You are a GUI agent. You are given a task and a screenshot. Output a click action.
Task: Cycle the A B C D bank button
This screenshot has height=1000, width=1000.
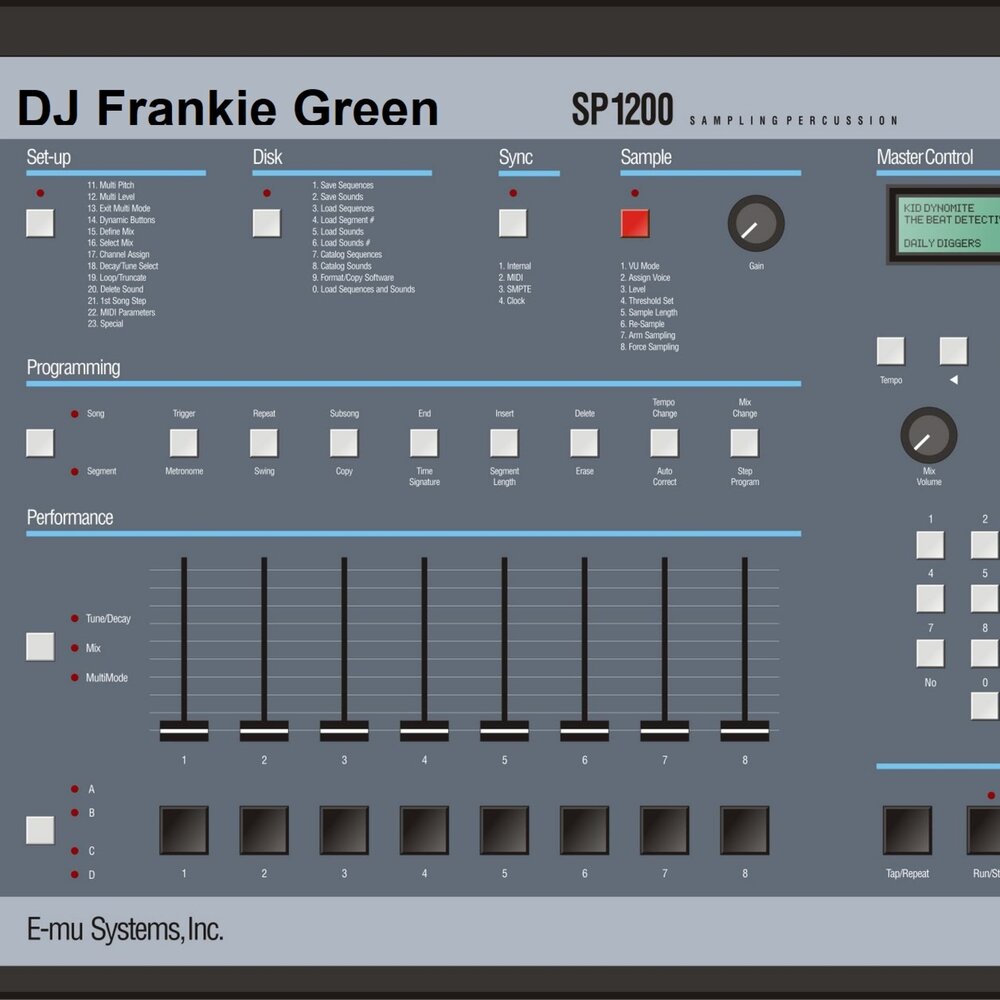pyautogui.click(x=40, y=830)
